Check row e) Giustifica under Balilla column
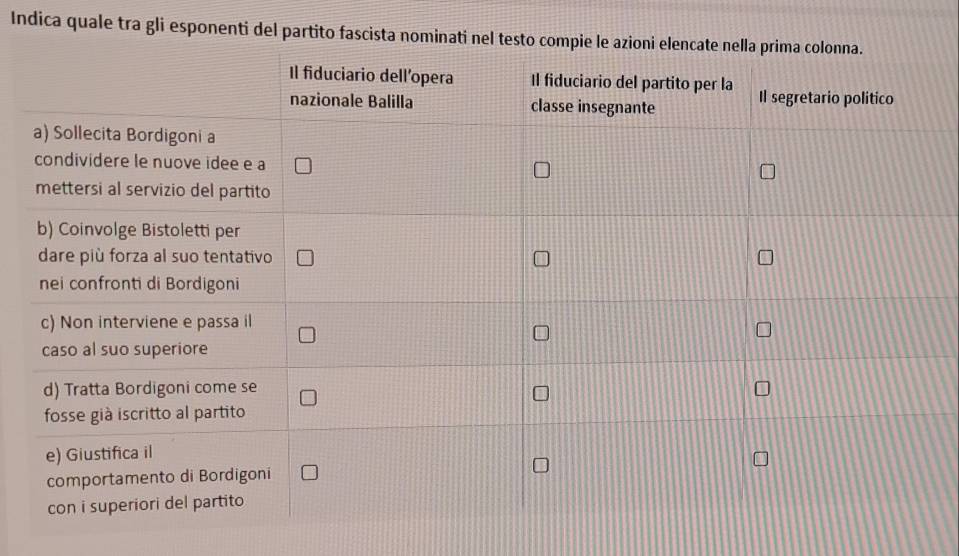The width and height of the screenshot is (959, 556). click(309, 472)
